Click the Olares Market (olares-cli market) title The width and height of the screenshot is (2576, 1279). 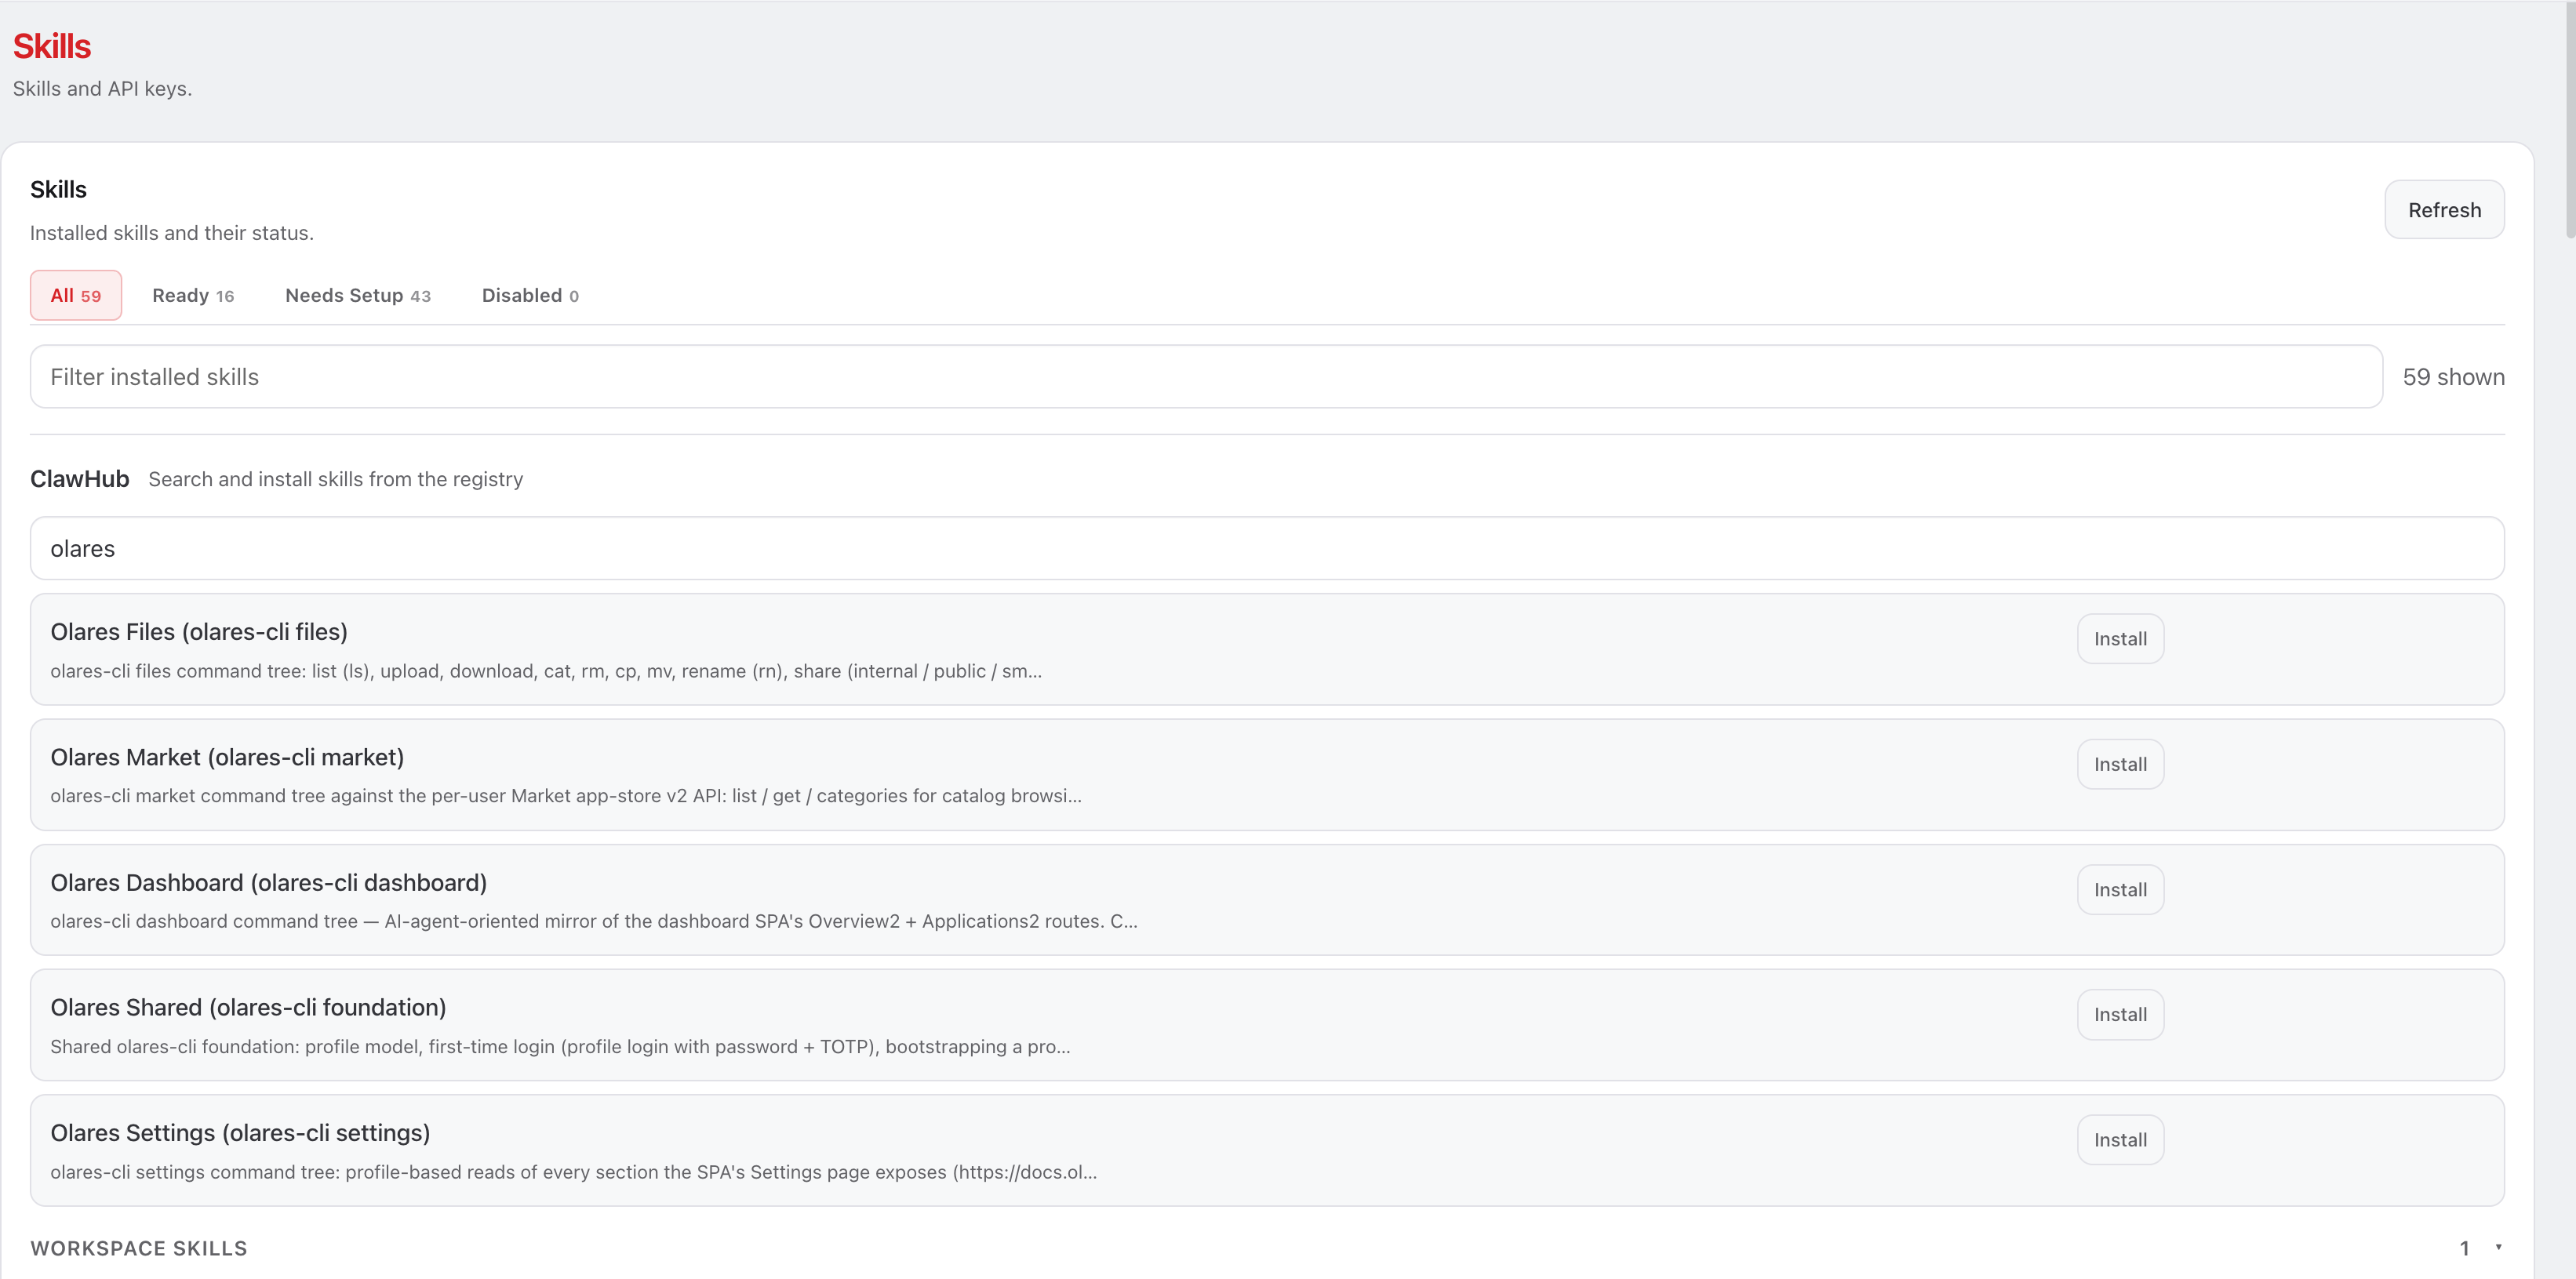coord(227,757)
